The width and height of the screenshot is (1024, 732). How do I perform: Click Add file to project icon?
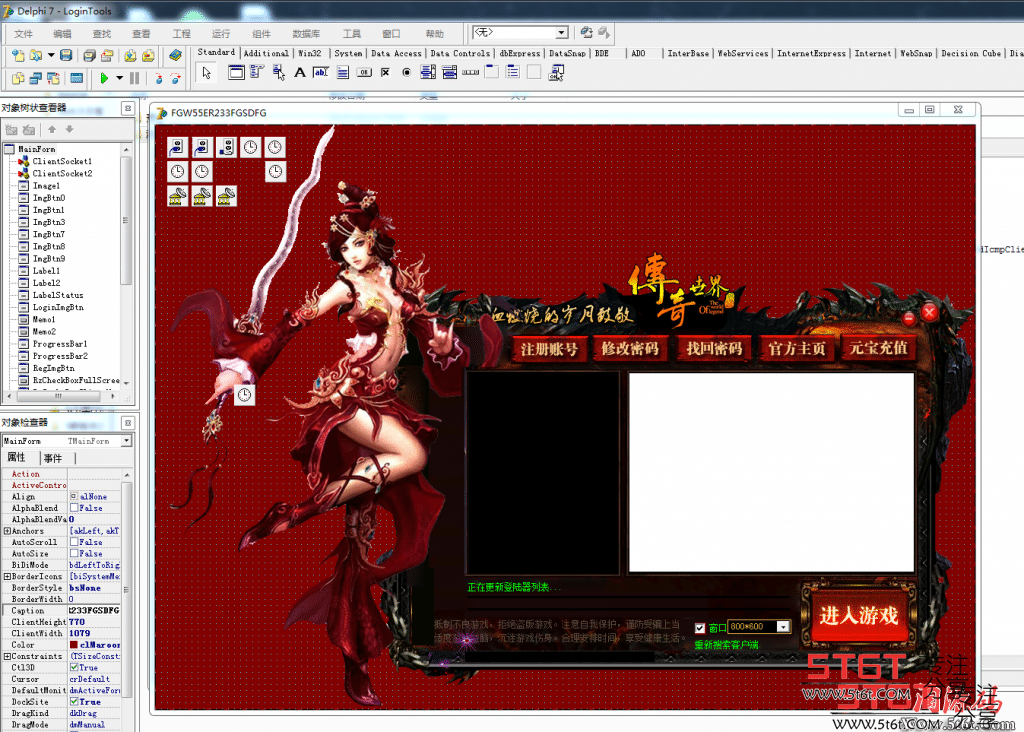(x=131, y=56)
